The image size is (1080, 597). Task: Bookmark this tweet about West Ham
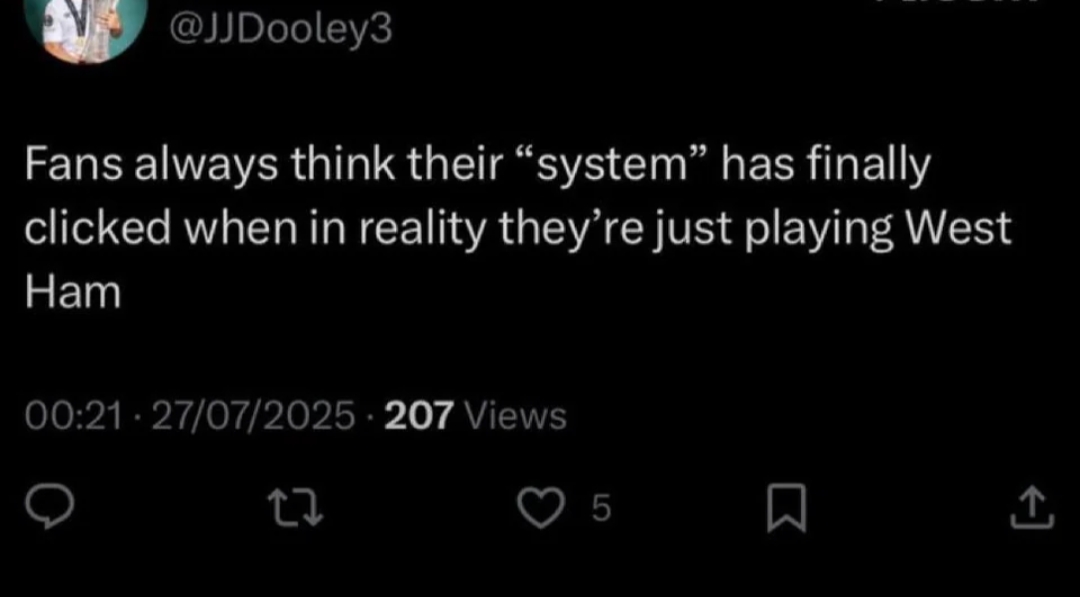[786, 509]
